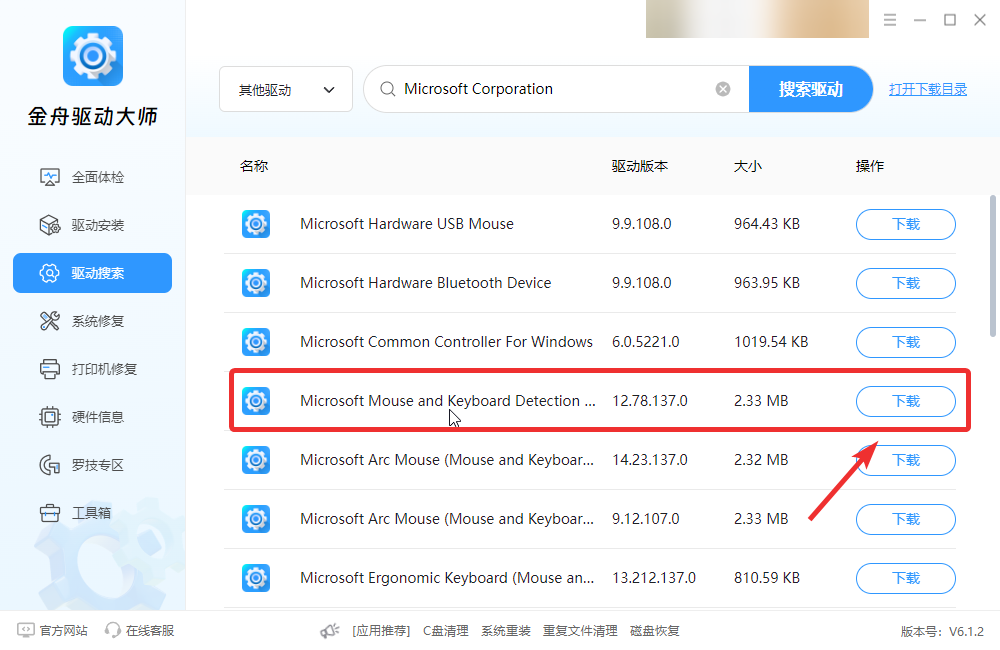Viewport: 1000px width, 650px height.
Task: Click gear icon of Microsoft Hardware USB Mouse
Action: pos(256,224)
